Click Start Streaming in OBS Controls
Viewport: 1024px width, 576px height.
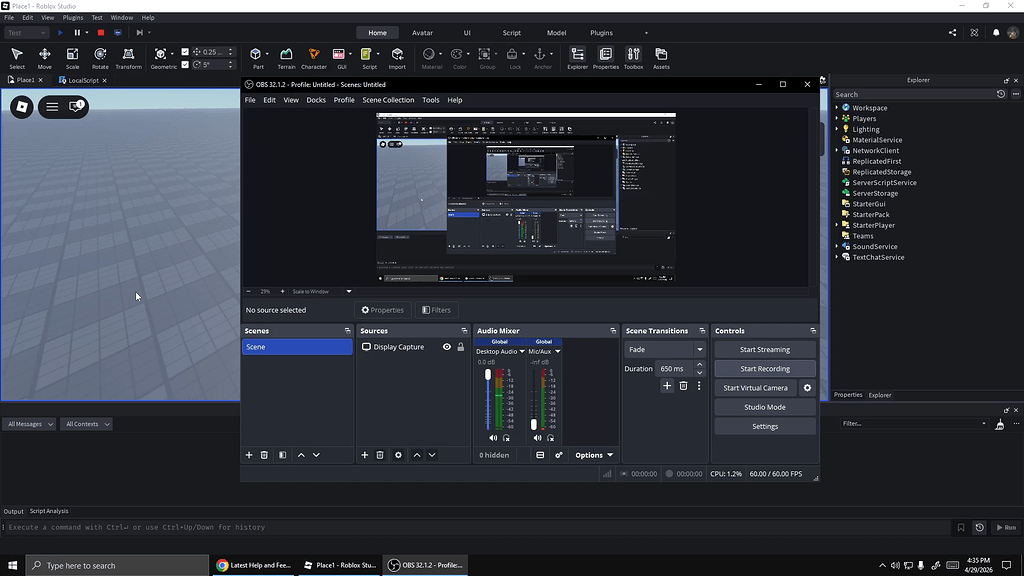[765, 349]
